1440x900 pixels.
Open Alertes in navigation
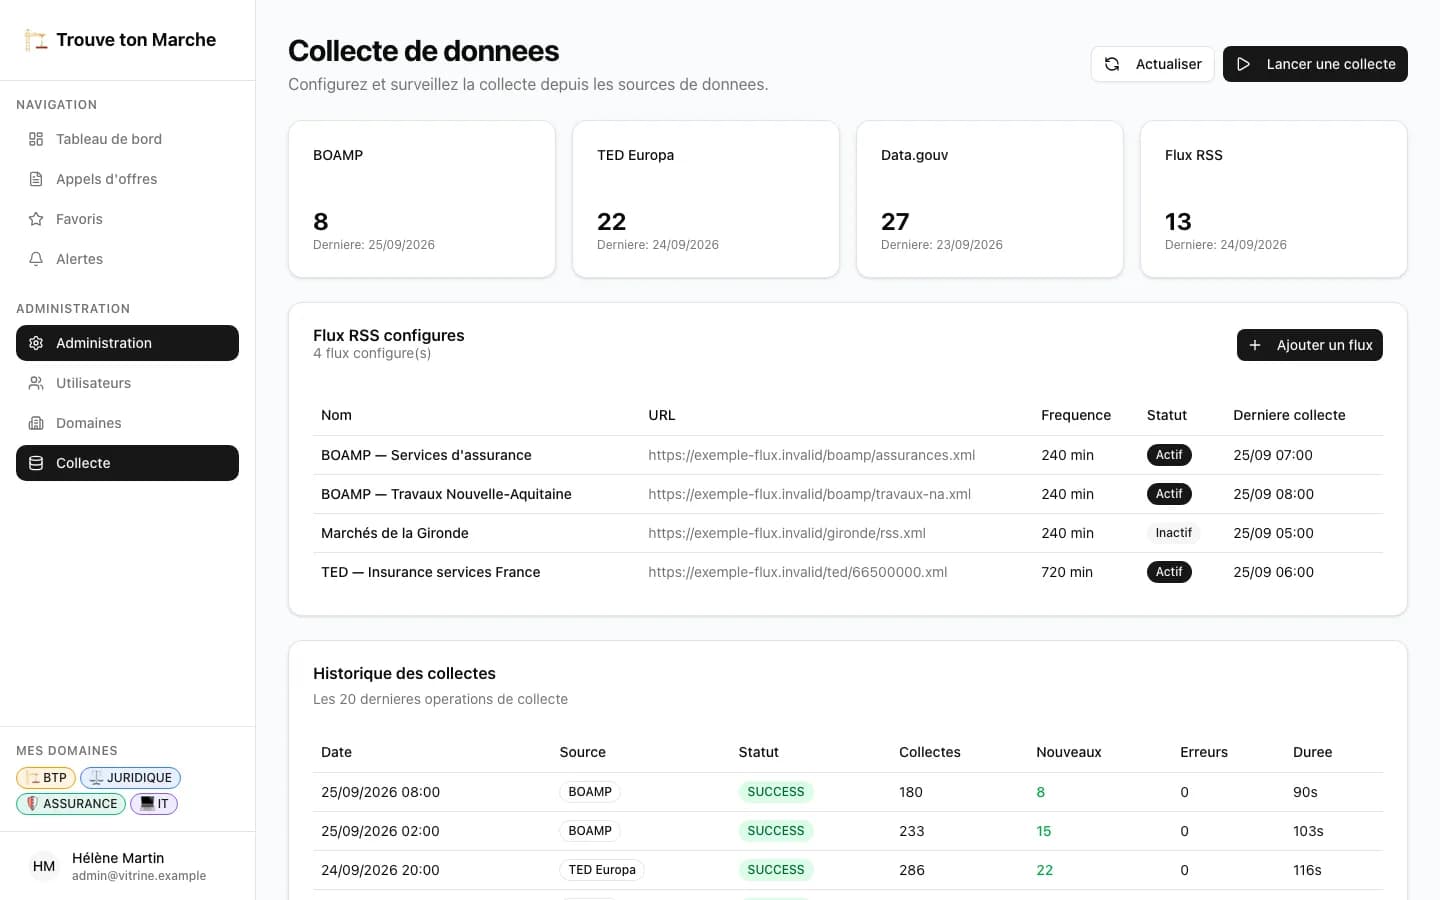[127, 259]
